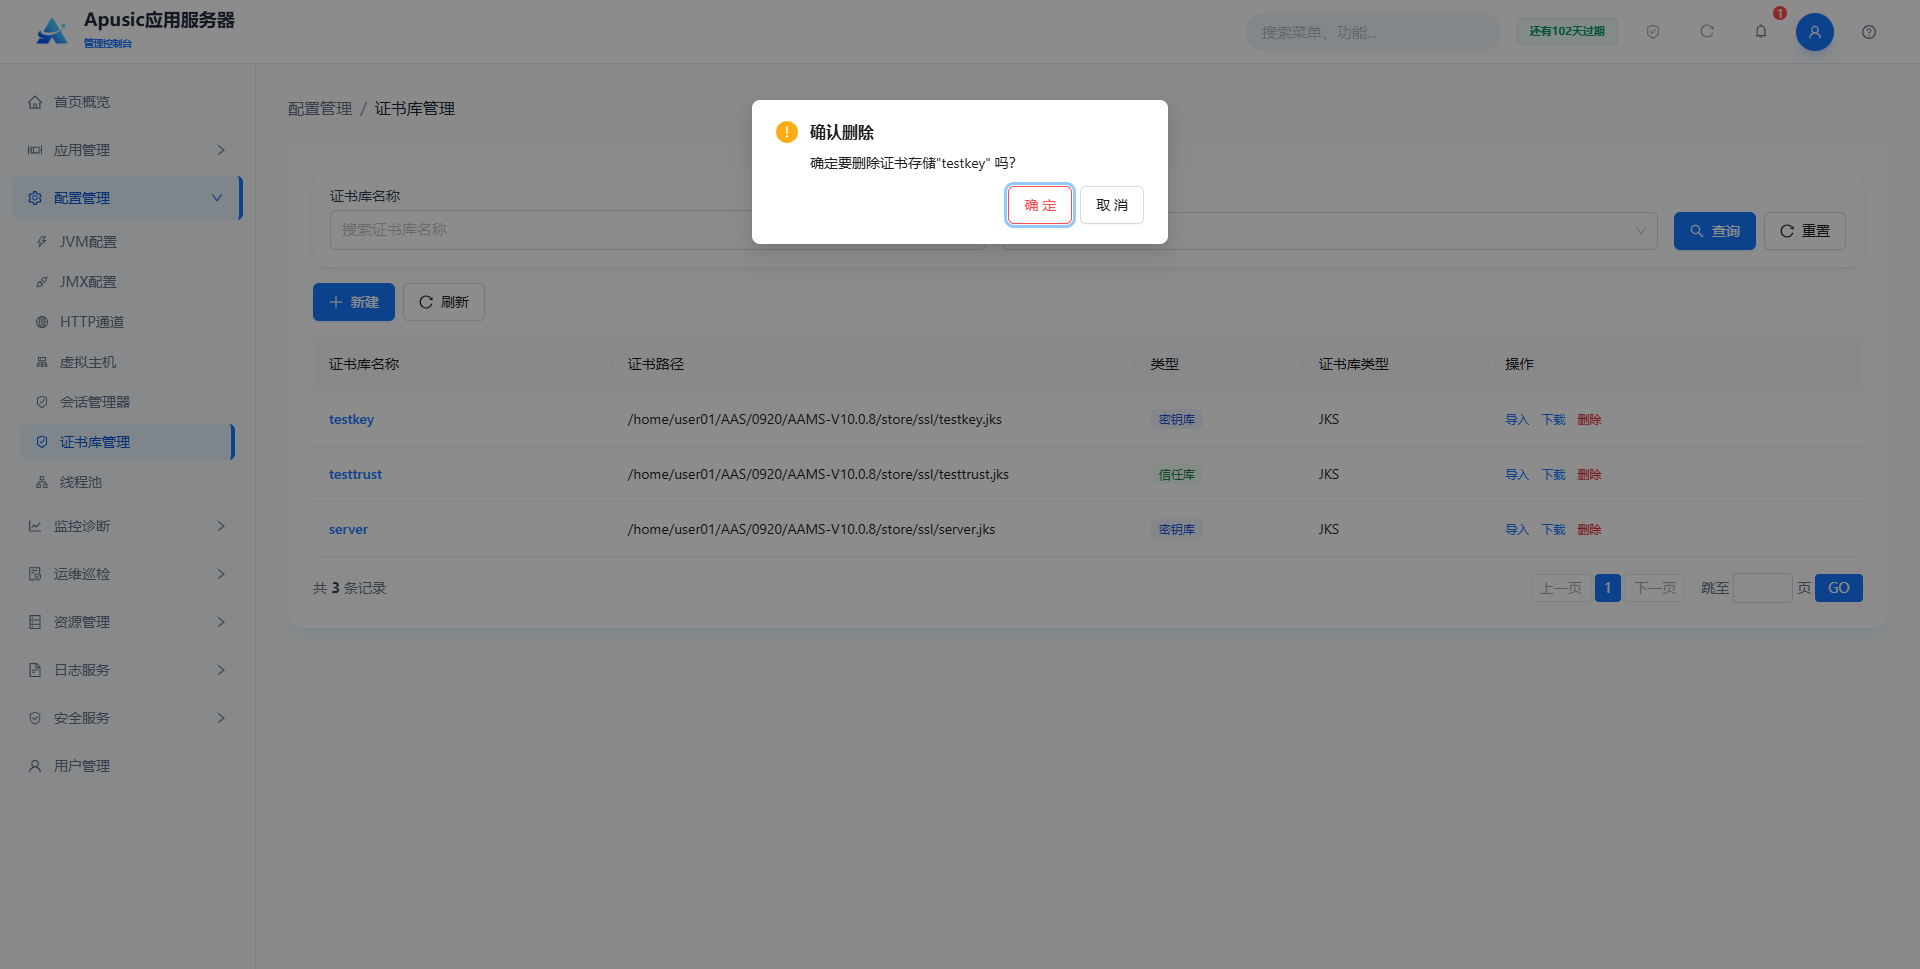Open 线程池 page
The image size is (1920, 969).
pos(128,482)
